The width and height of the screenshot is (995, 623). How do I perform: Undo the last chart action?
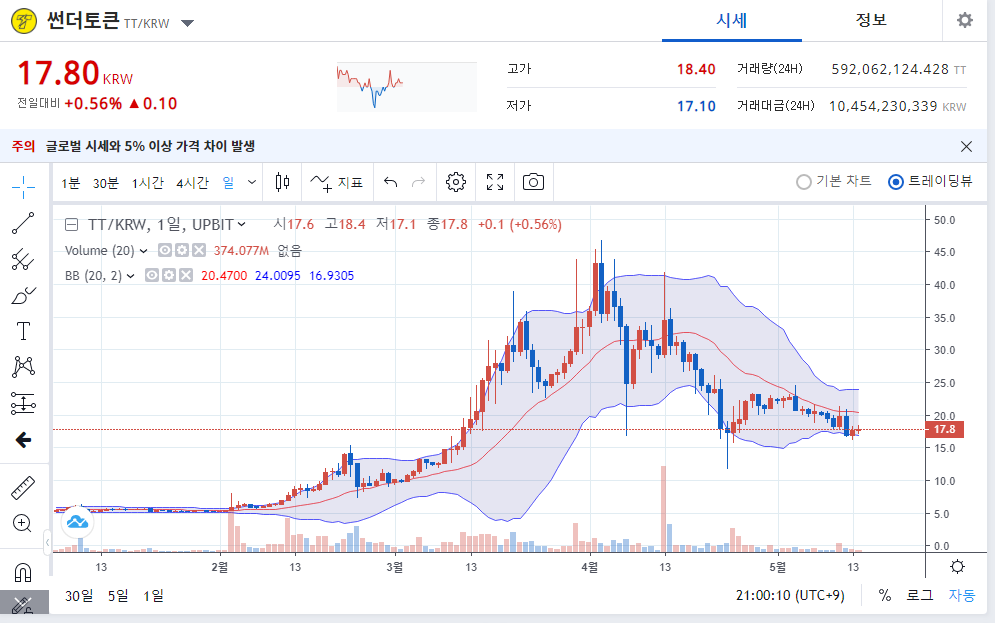[x=390, y=183]
